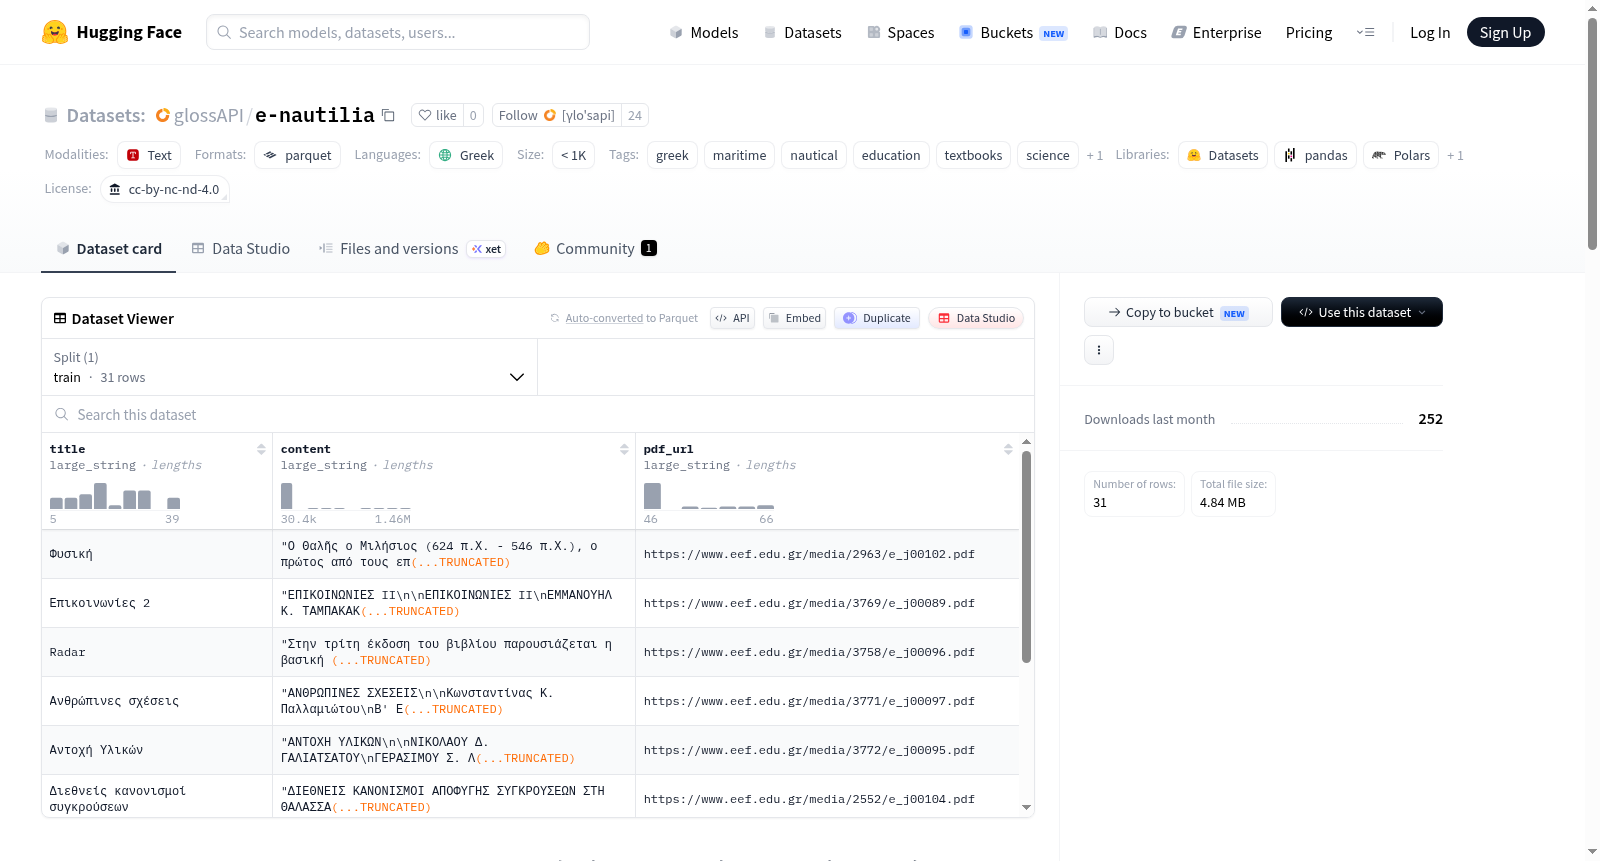Viewport: 1600px width, 861px height.
Task: Like the e-nautilia dataset
Action: pos(438,115)
